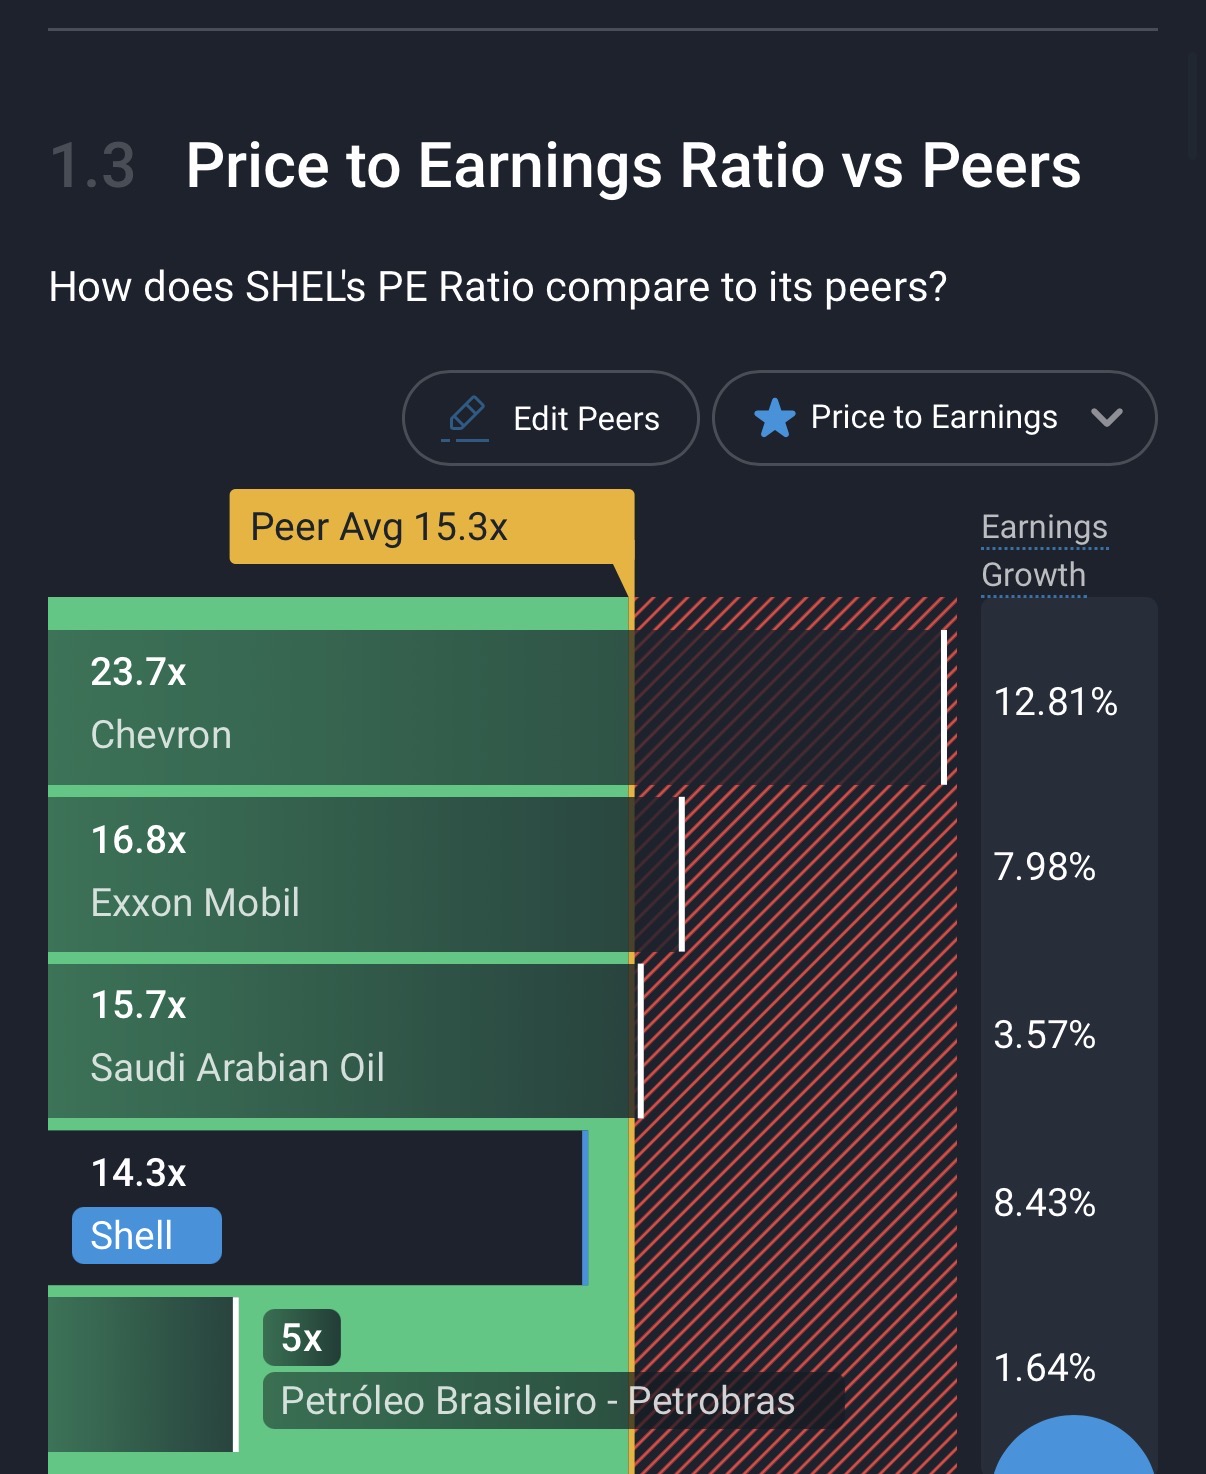Open the Price to Earnings selector
The height and width of the screenshot is (1474, 1206).
[933, 418]
